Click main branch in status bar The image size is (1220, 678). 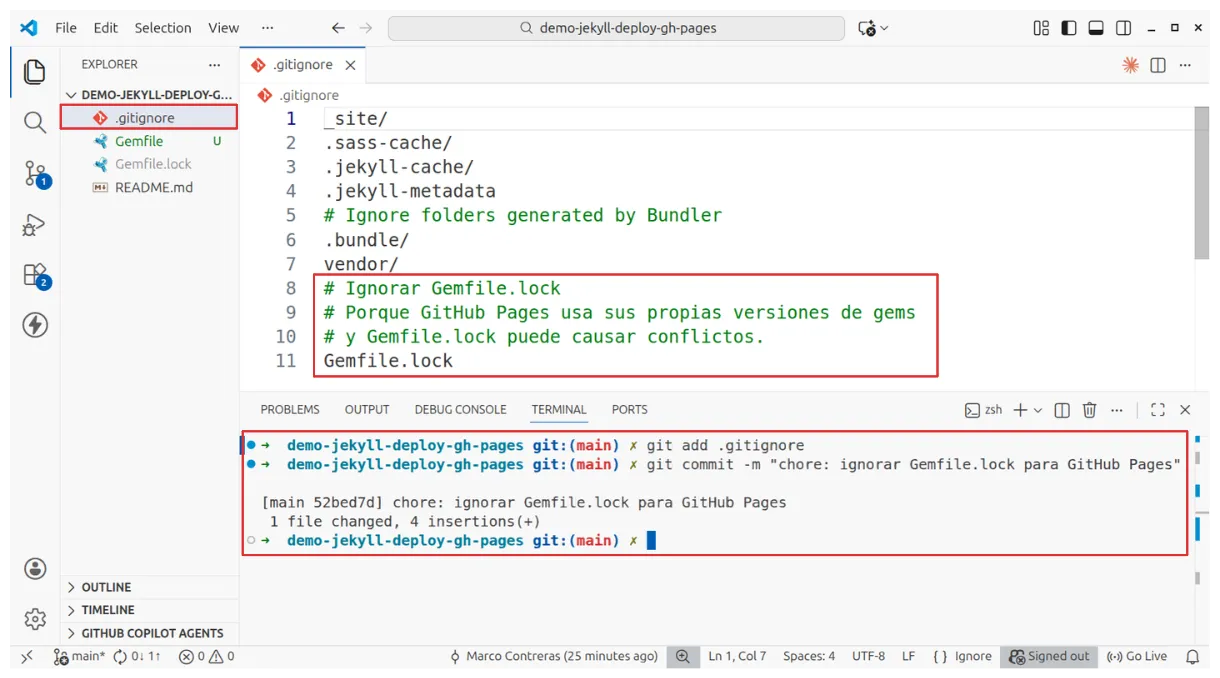[80, 657]
